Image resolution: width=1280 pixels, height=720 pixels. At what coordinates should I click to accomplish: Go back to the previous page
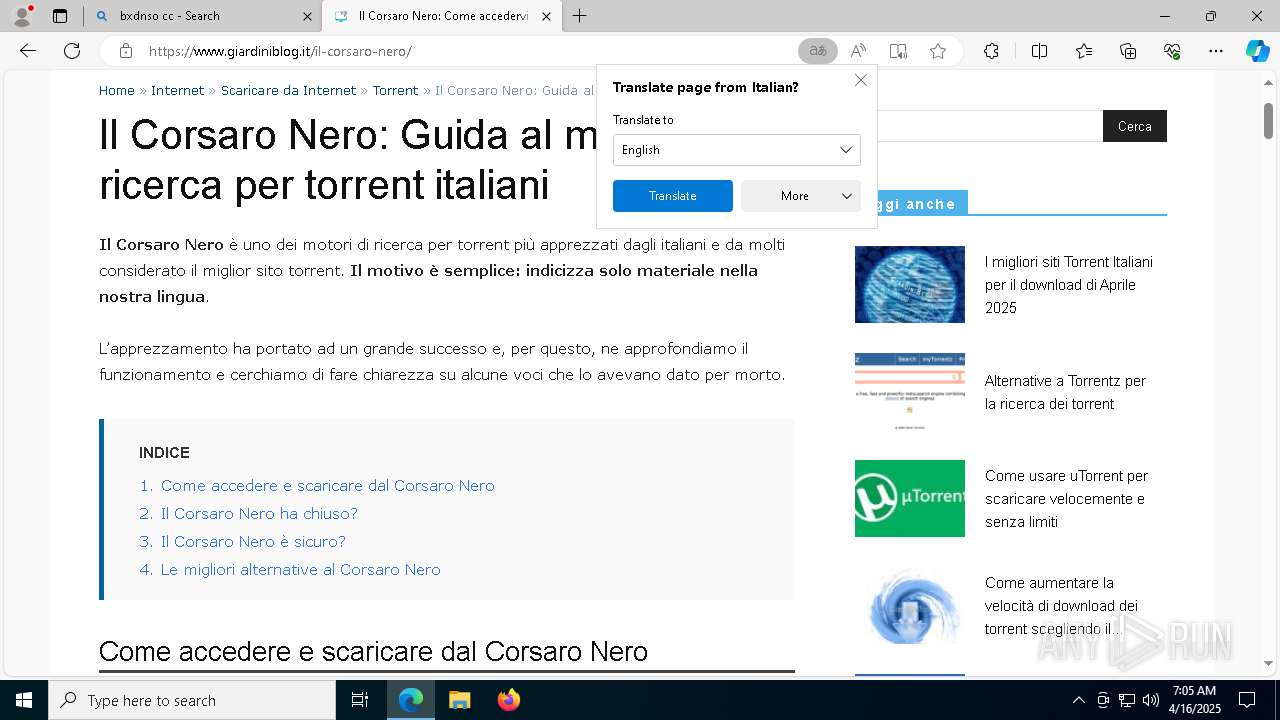(x=28, y=51)
